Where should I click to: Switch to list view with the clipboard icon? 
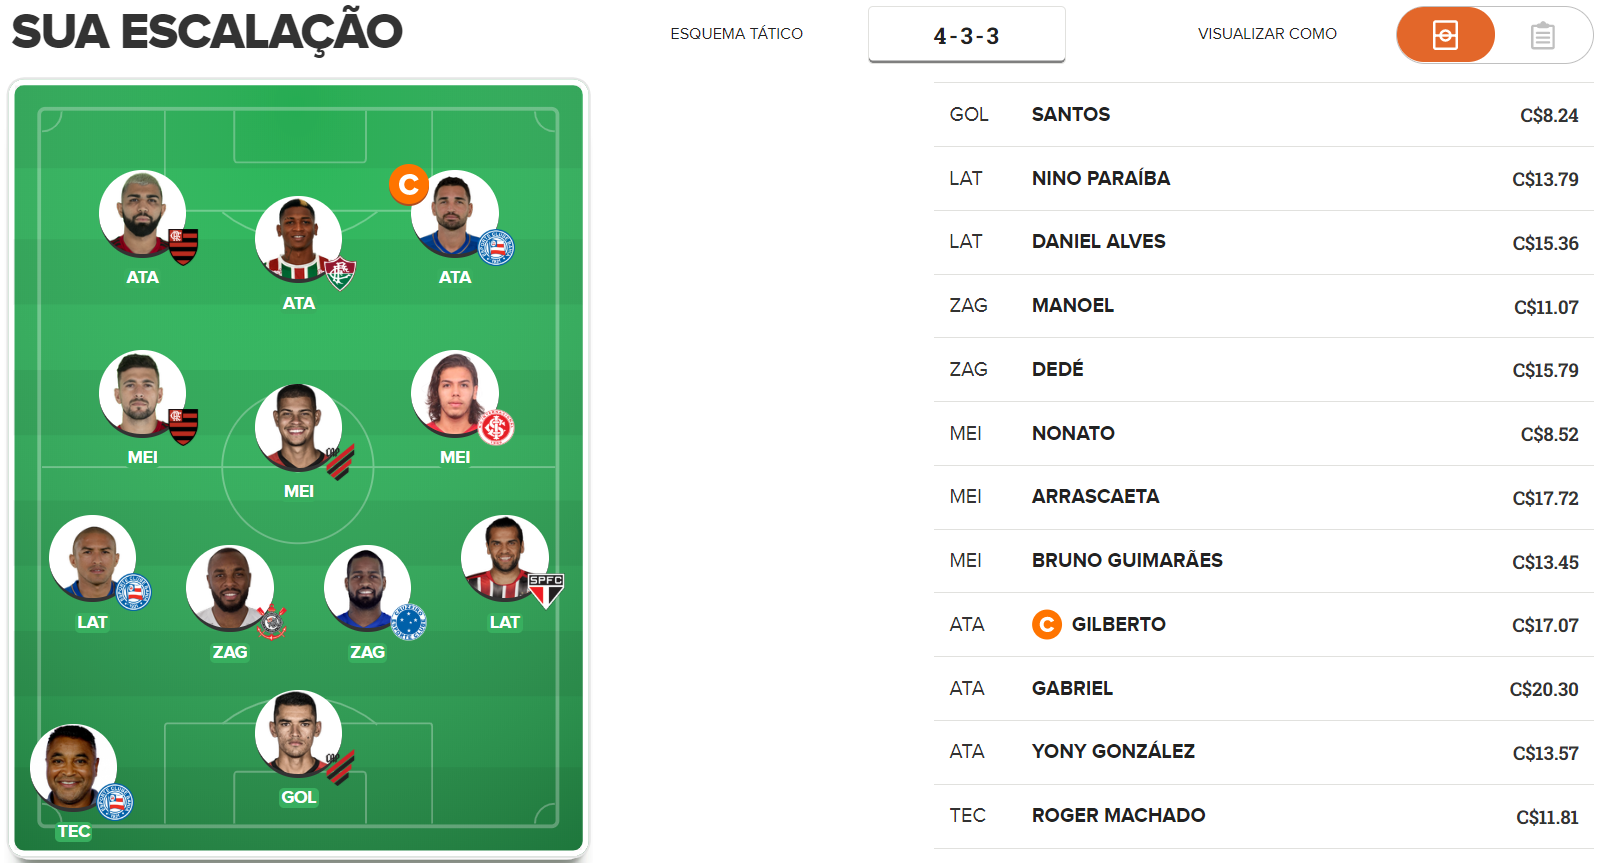tap(1542, 36)
